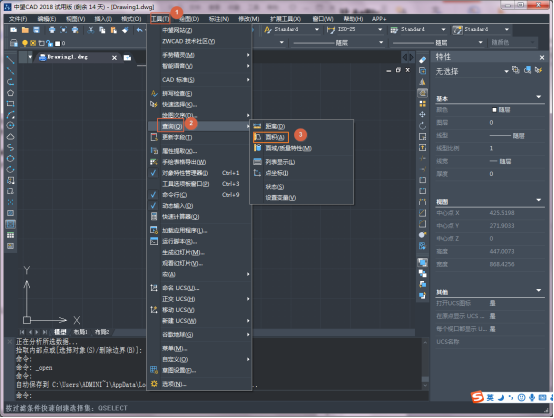The height and width of the screenshot is (418, 554).
Task: Expand the 自定义(C) submenu
Action: click(x=199, y=360)
